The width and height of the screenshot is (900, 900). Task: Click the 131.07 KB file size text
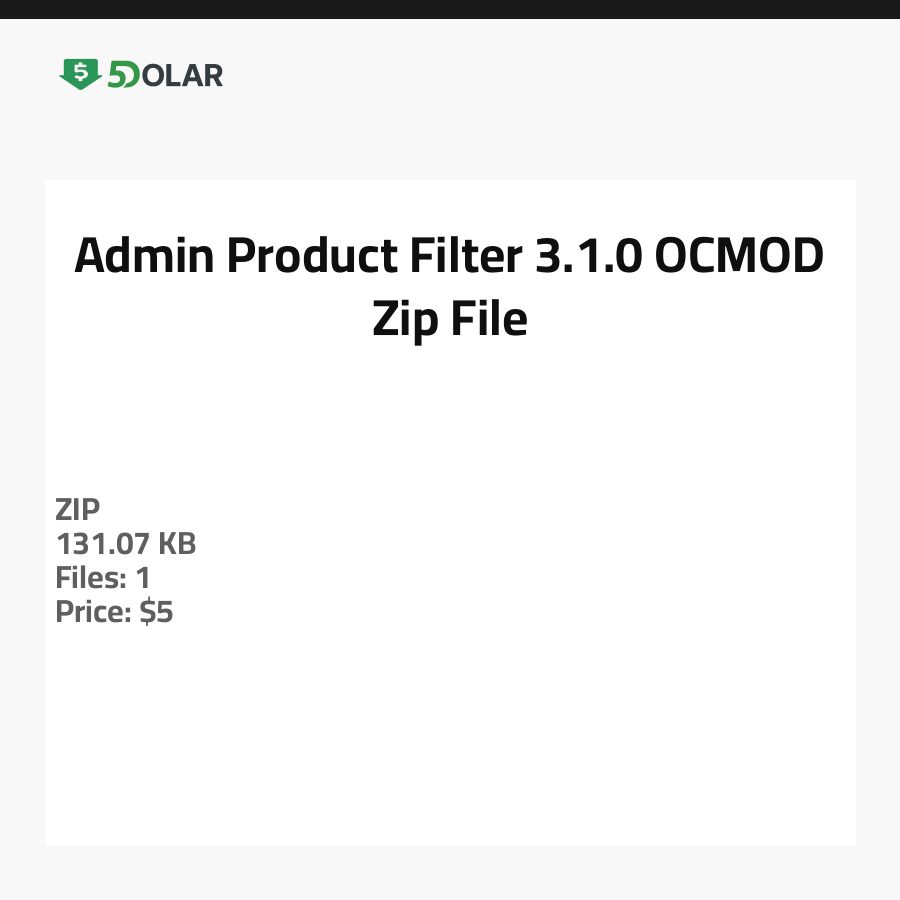125,544
